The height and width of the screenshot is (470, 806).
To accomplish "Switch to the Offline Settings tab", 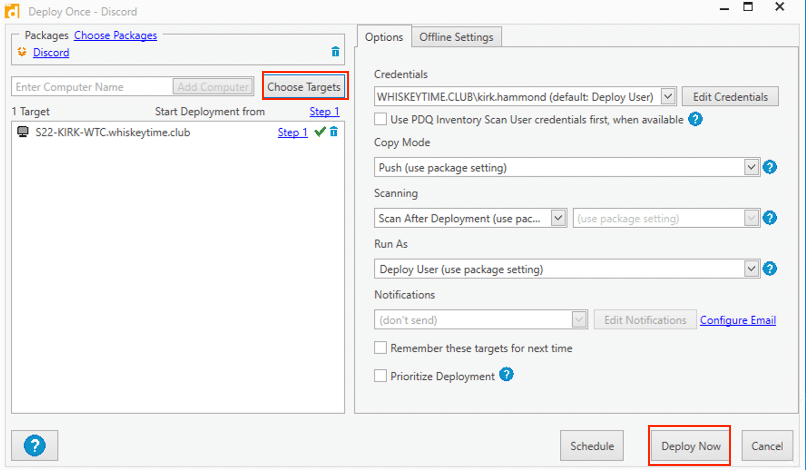I will 456,37.
